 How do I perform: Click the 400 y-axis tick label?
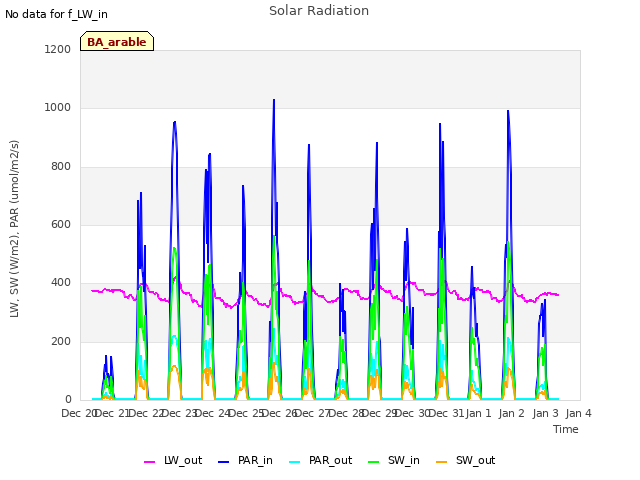click(x=61, y=282)
